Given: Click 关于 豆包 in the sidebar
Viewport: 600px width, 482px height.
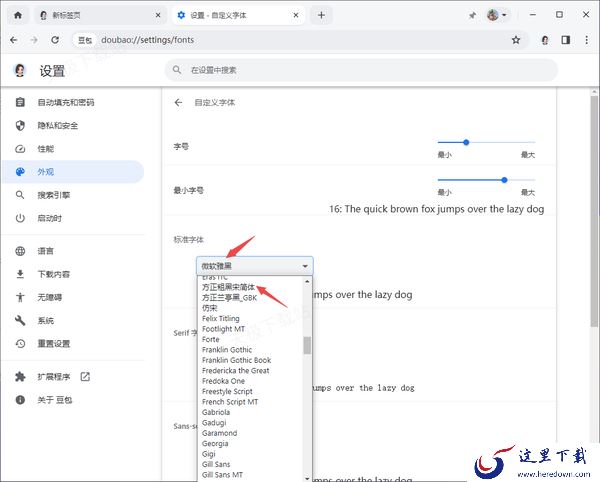Looking at the screenshot, I should pos(54,400).
